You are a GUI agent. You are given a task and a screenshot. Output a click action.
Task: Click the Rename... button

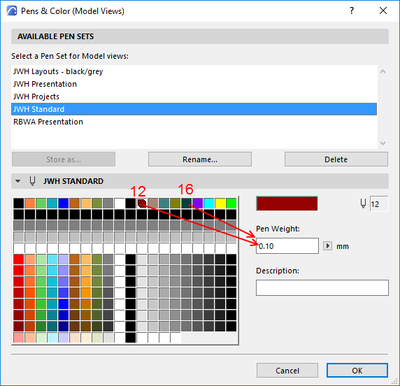pos(200,159)
